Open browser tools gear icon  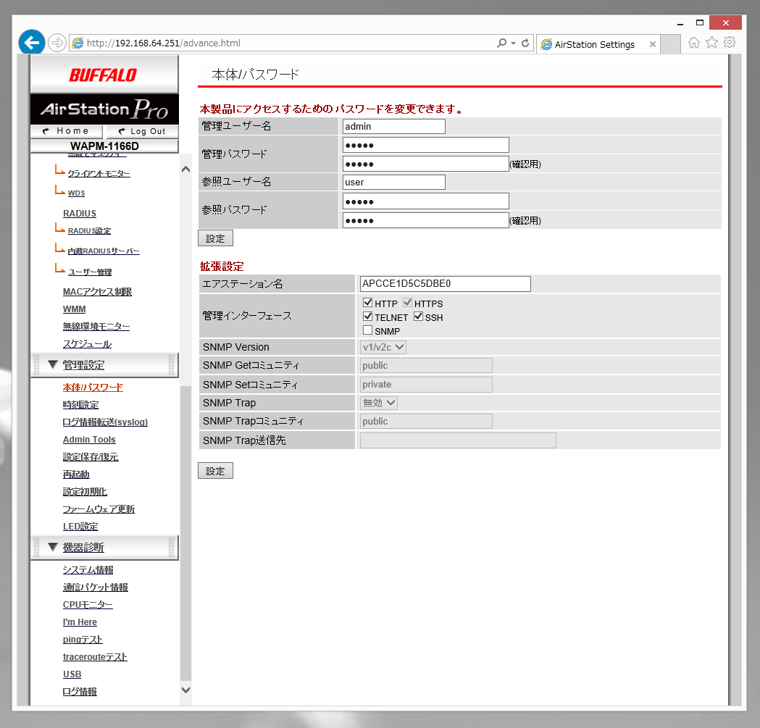(729, 43)
